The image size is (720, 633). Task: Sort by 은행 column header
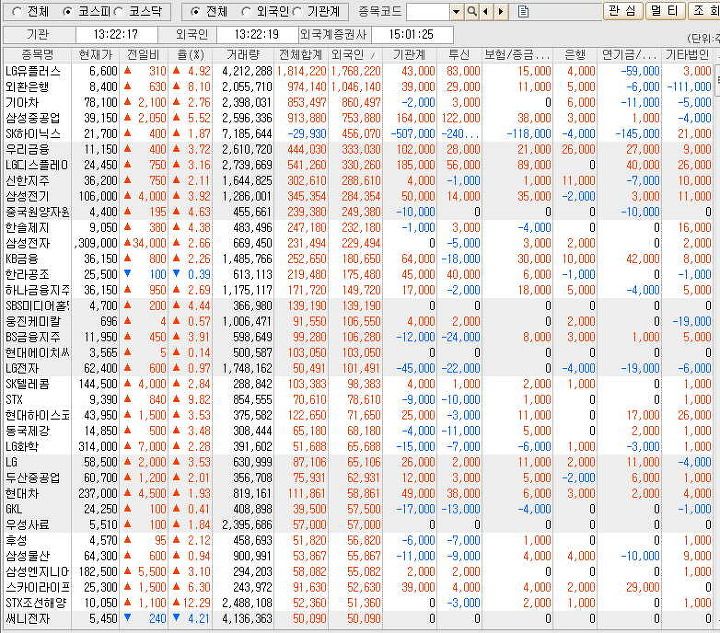click(x=575, y=55)
